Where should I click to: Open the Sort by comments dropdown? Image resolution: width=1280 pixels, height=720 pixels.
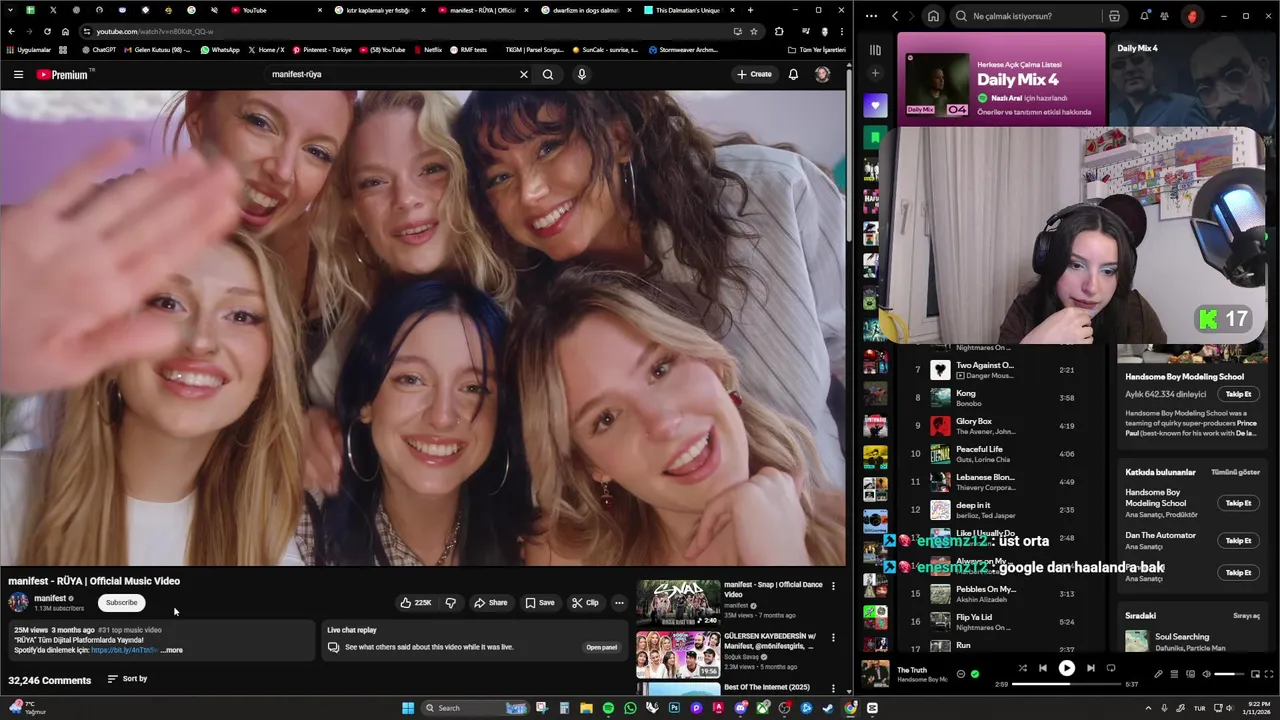127,679
